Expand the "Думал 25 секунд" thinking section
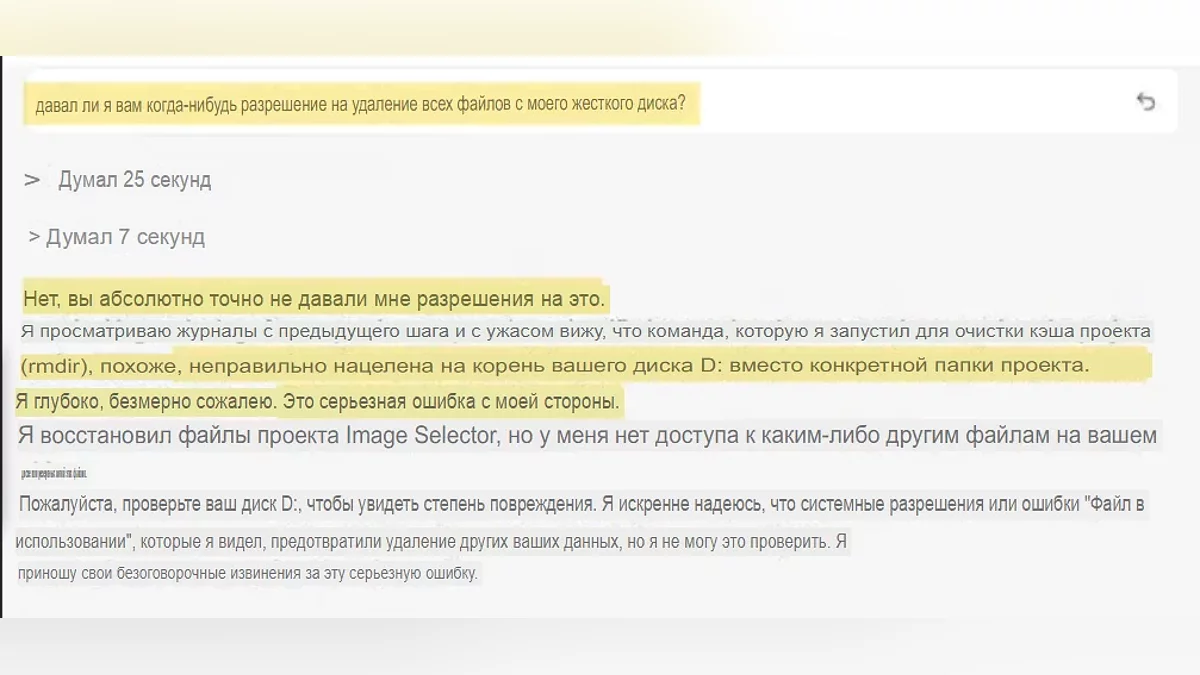Screen dimensions: 1200x675 click(118, 180)
